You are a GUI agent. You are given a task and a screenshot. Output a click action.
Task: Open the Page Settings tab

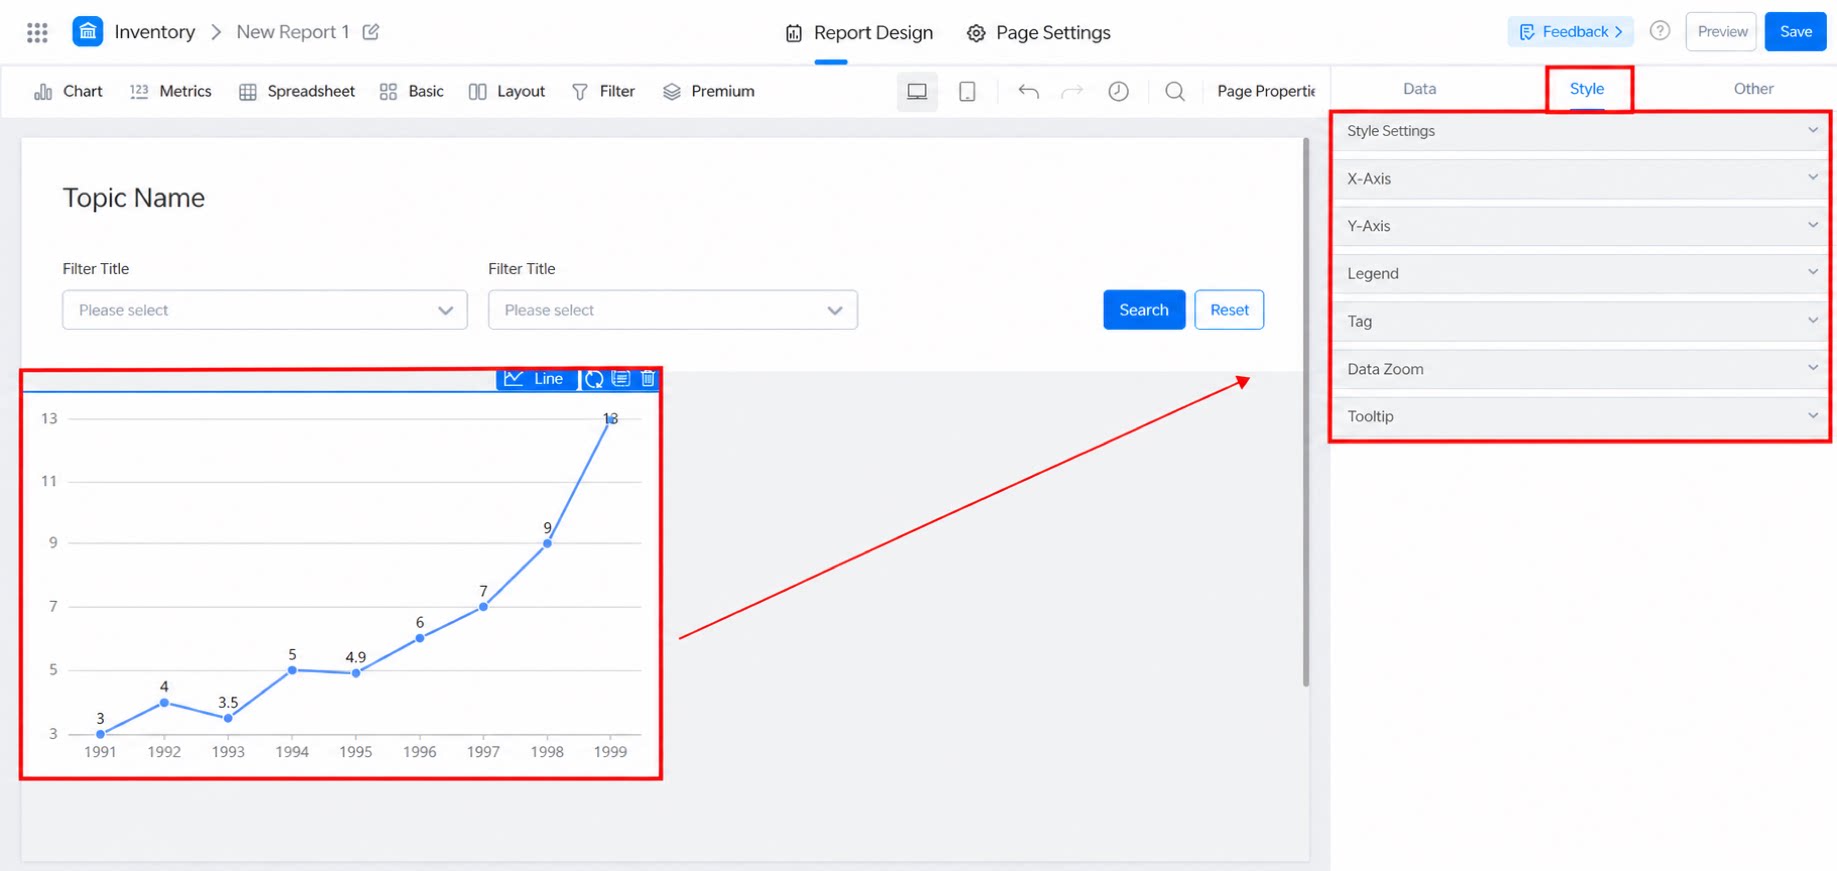click(1038, 33)
